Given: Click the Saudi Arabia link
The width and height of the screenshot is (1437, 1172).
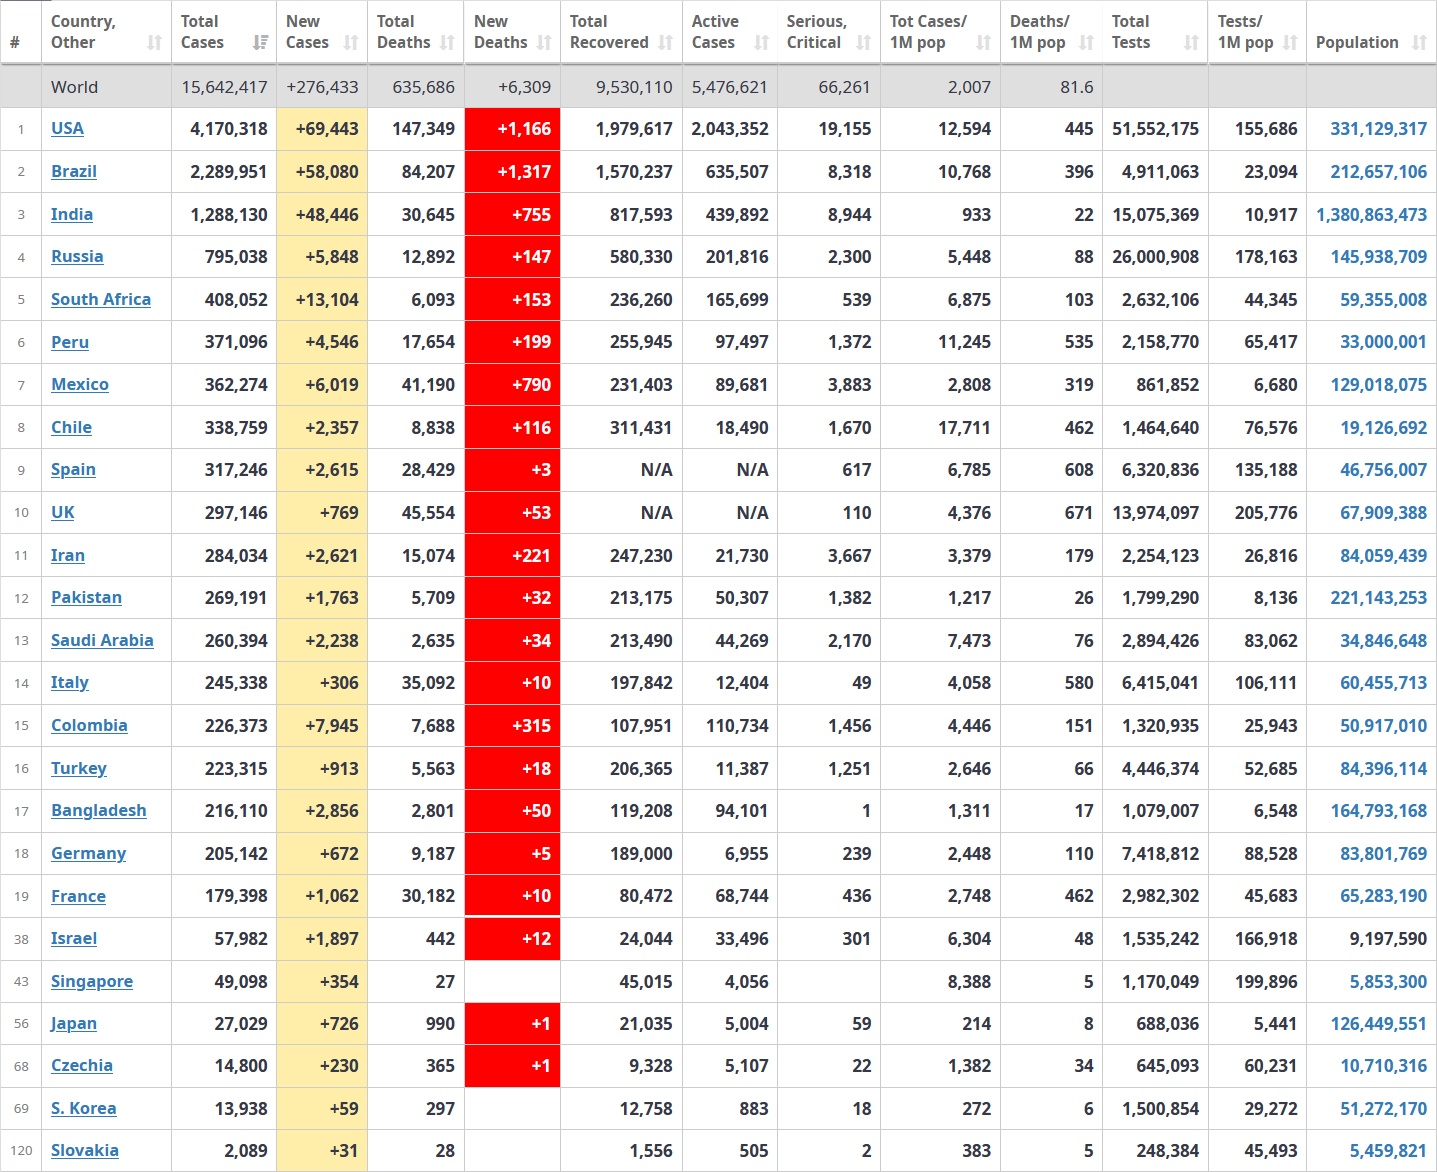Looking at the screenshot, I should point(102,641).
